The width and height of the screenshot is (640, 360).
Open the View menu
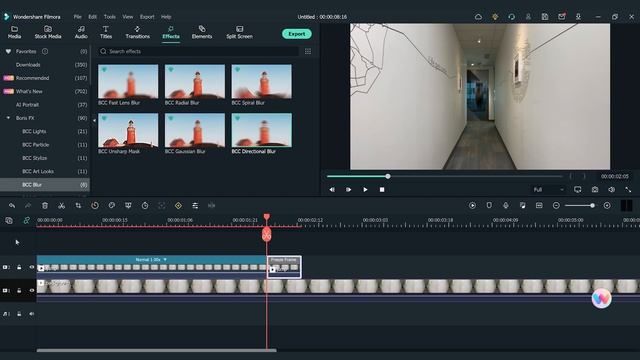(x=128, y=17)
